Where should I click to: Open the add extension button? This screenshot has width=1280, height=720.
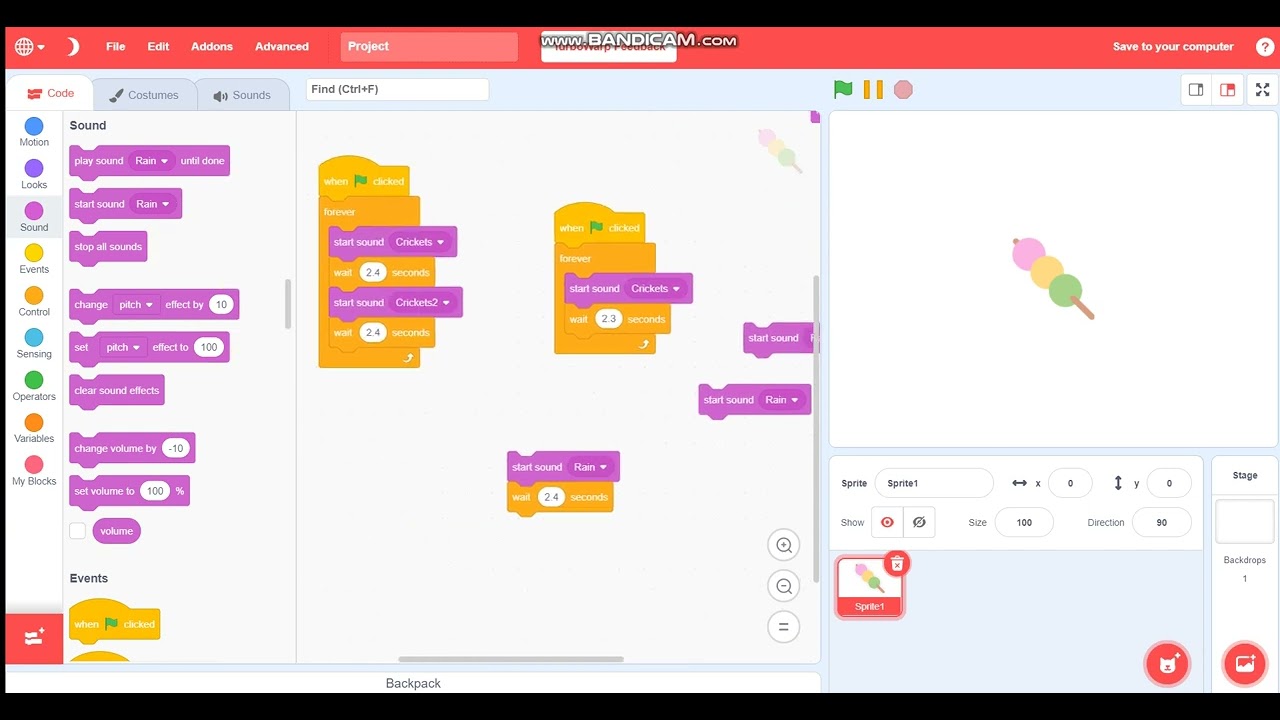coord(34,638)
